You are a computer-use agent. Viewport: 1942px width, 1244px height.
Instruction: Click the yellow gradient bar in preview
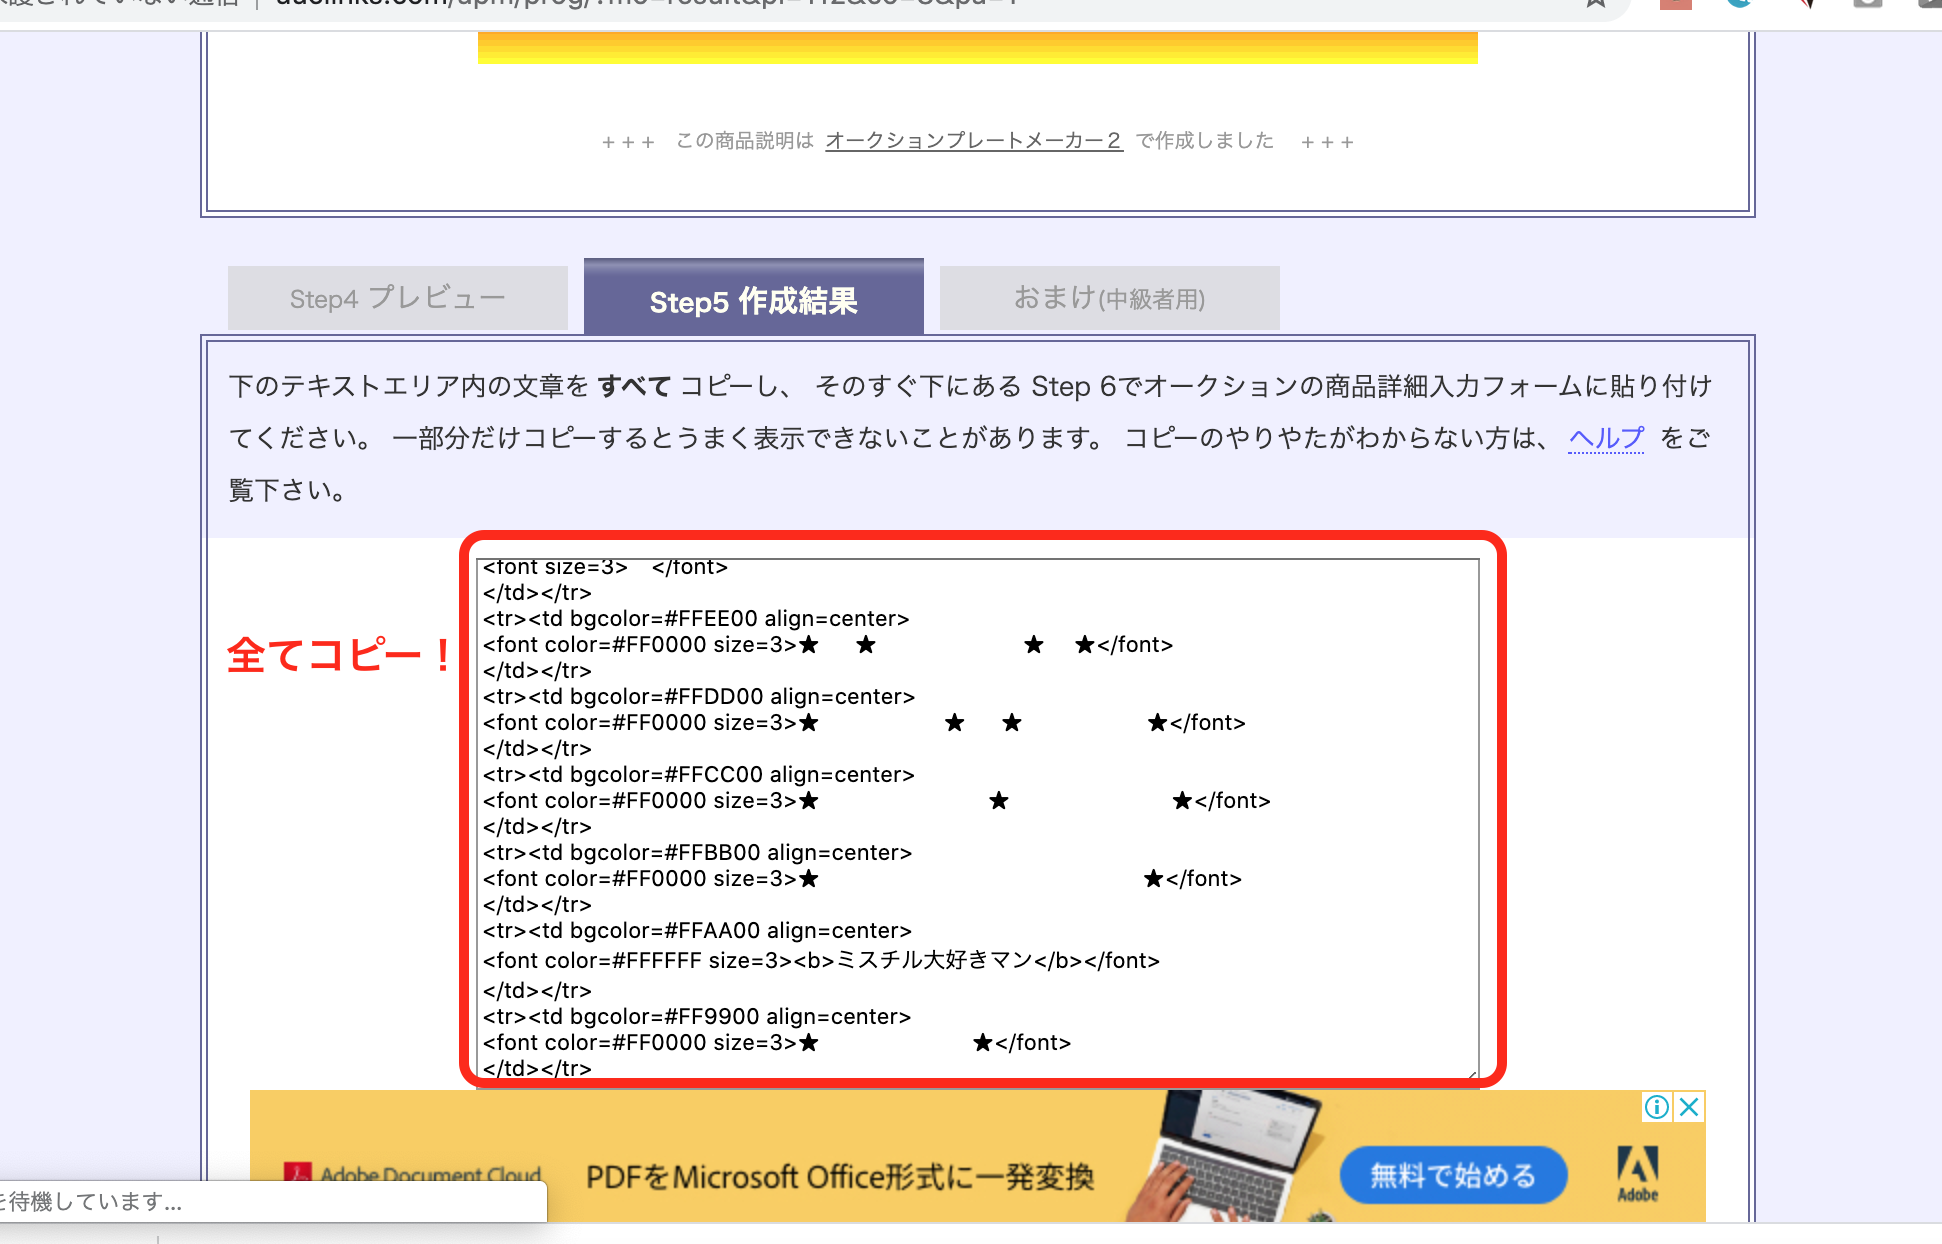977,47
